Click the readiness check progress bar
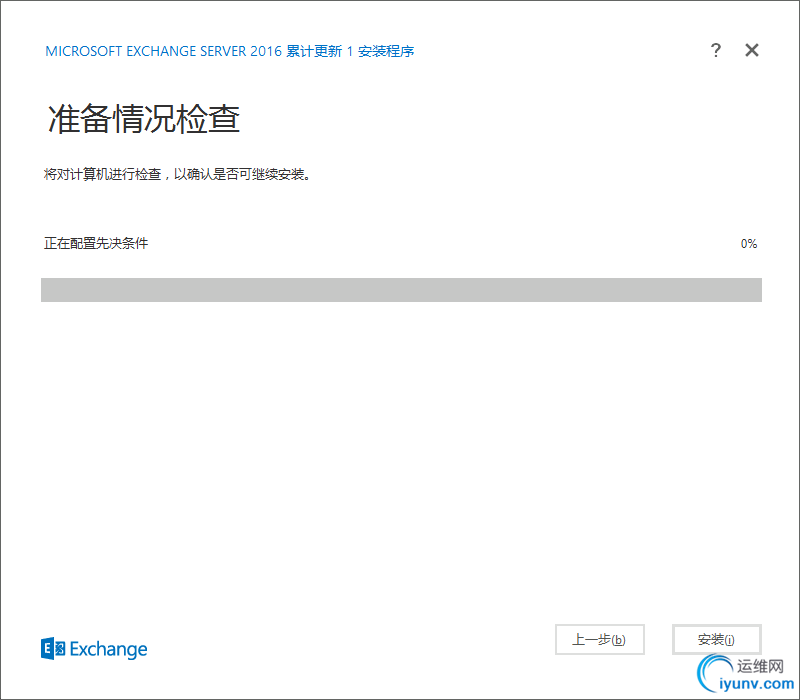The image size is (800, 700). [401, 290]
